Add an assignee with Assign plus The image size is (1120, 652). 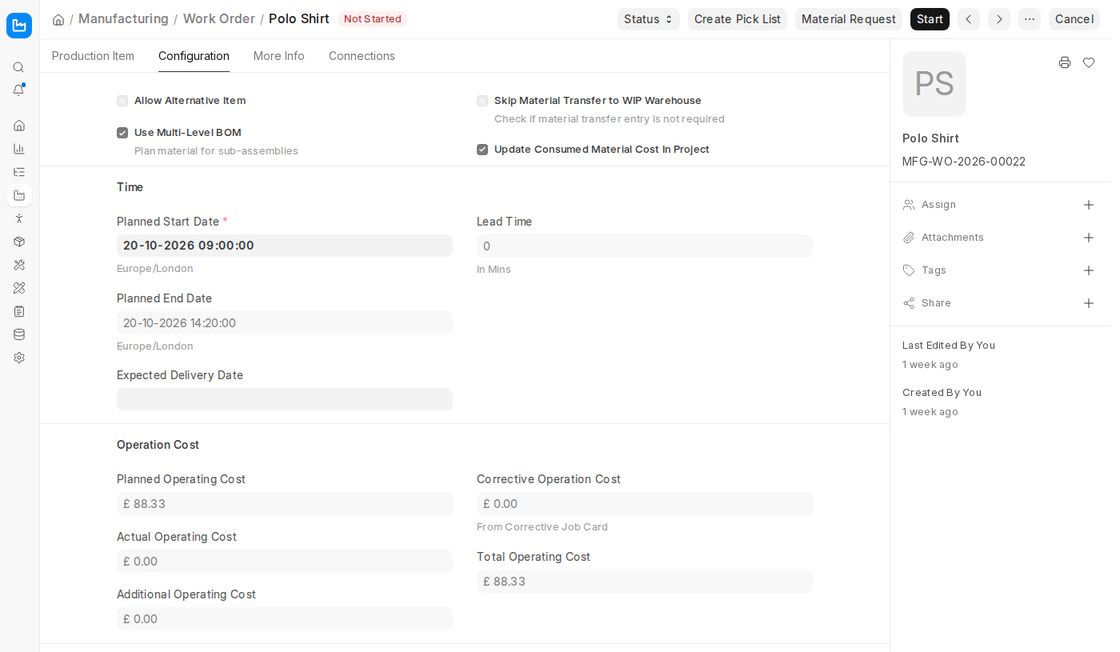coord(1089,205)
